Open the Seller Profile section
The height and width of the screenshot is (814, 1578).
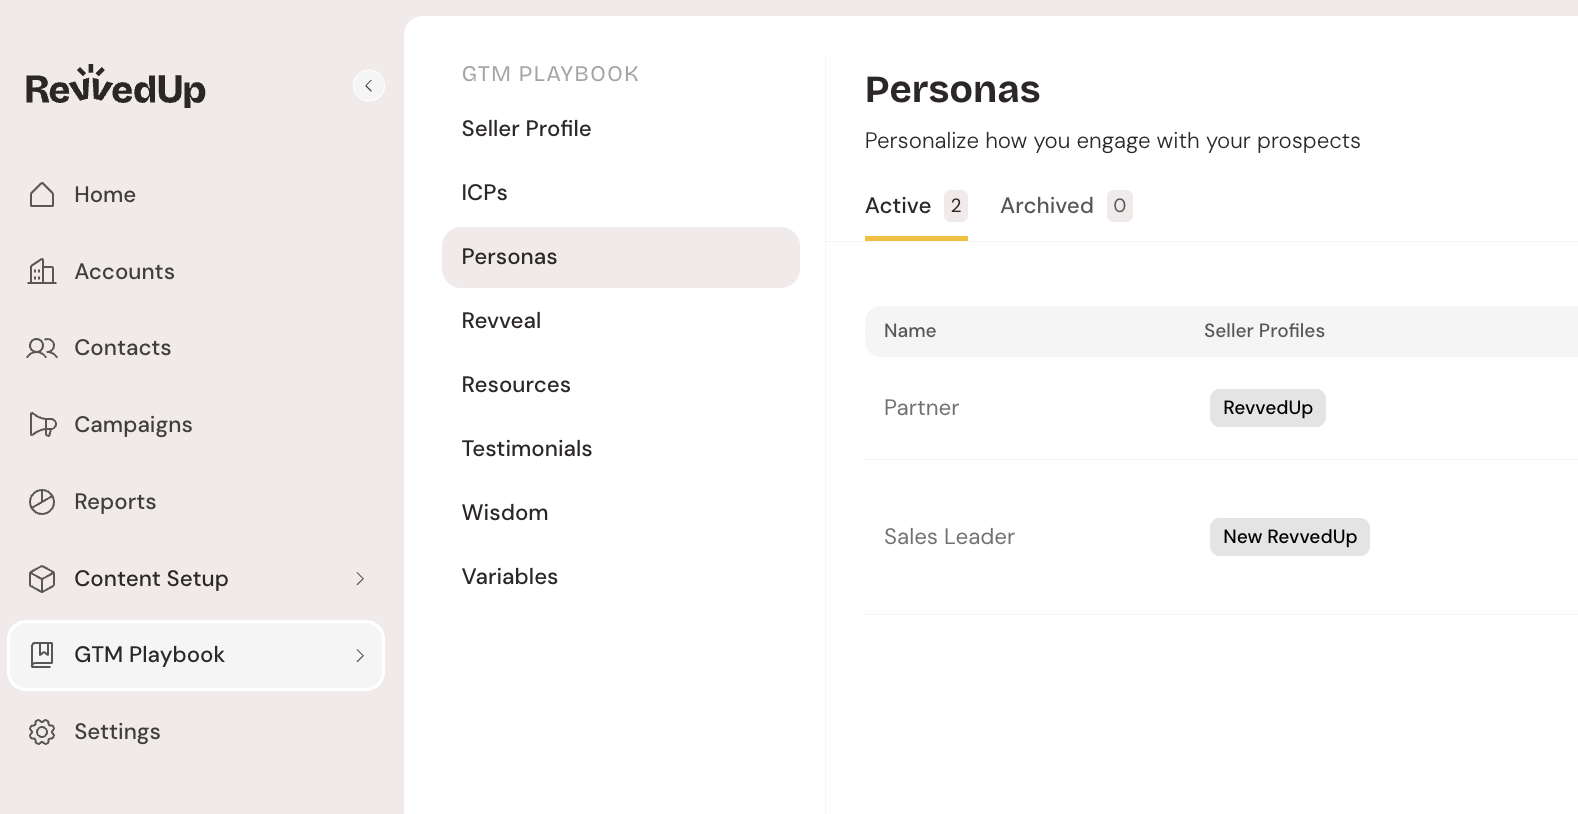pyautogui.click(x=526, y=129)
